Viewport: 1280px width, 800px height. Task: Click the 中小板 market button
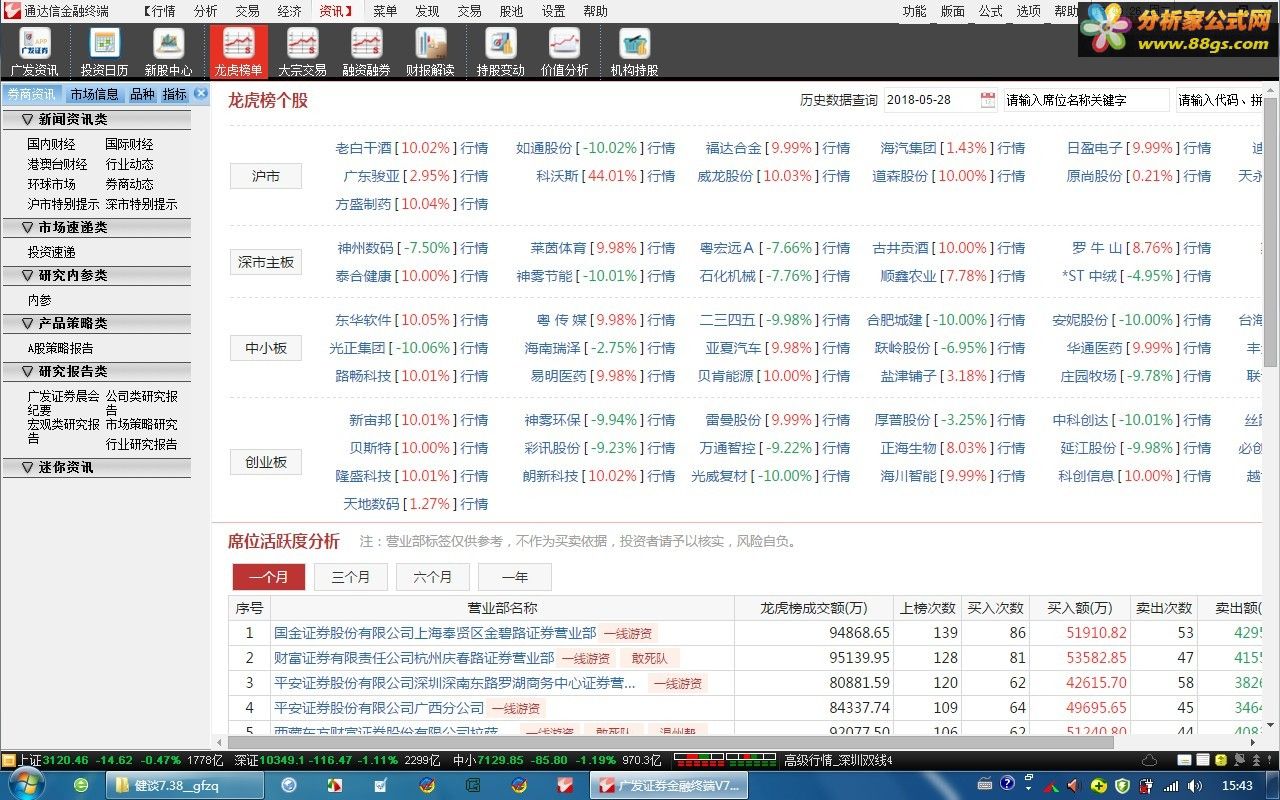[266, 348]
